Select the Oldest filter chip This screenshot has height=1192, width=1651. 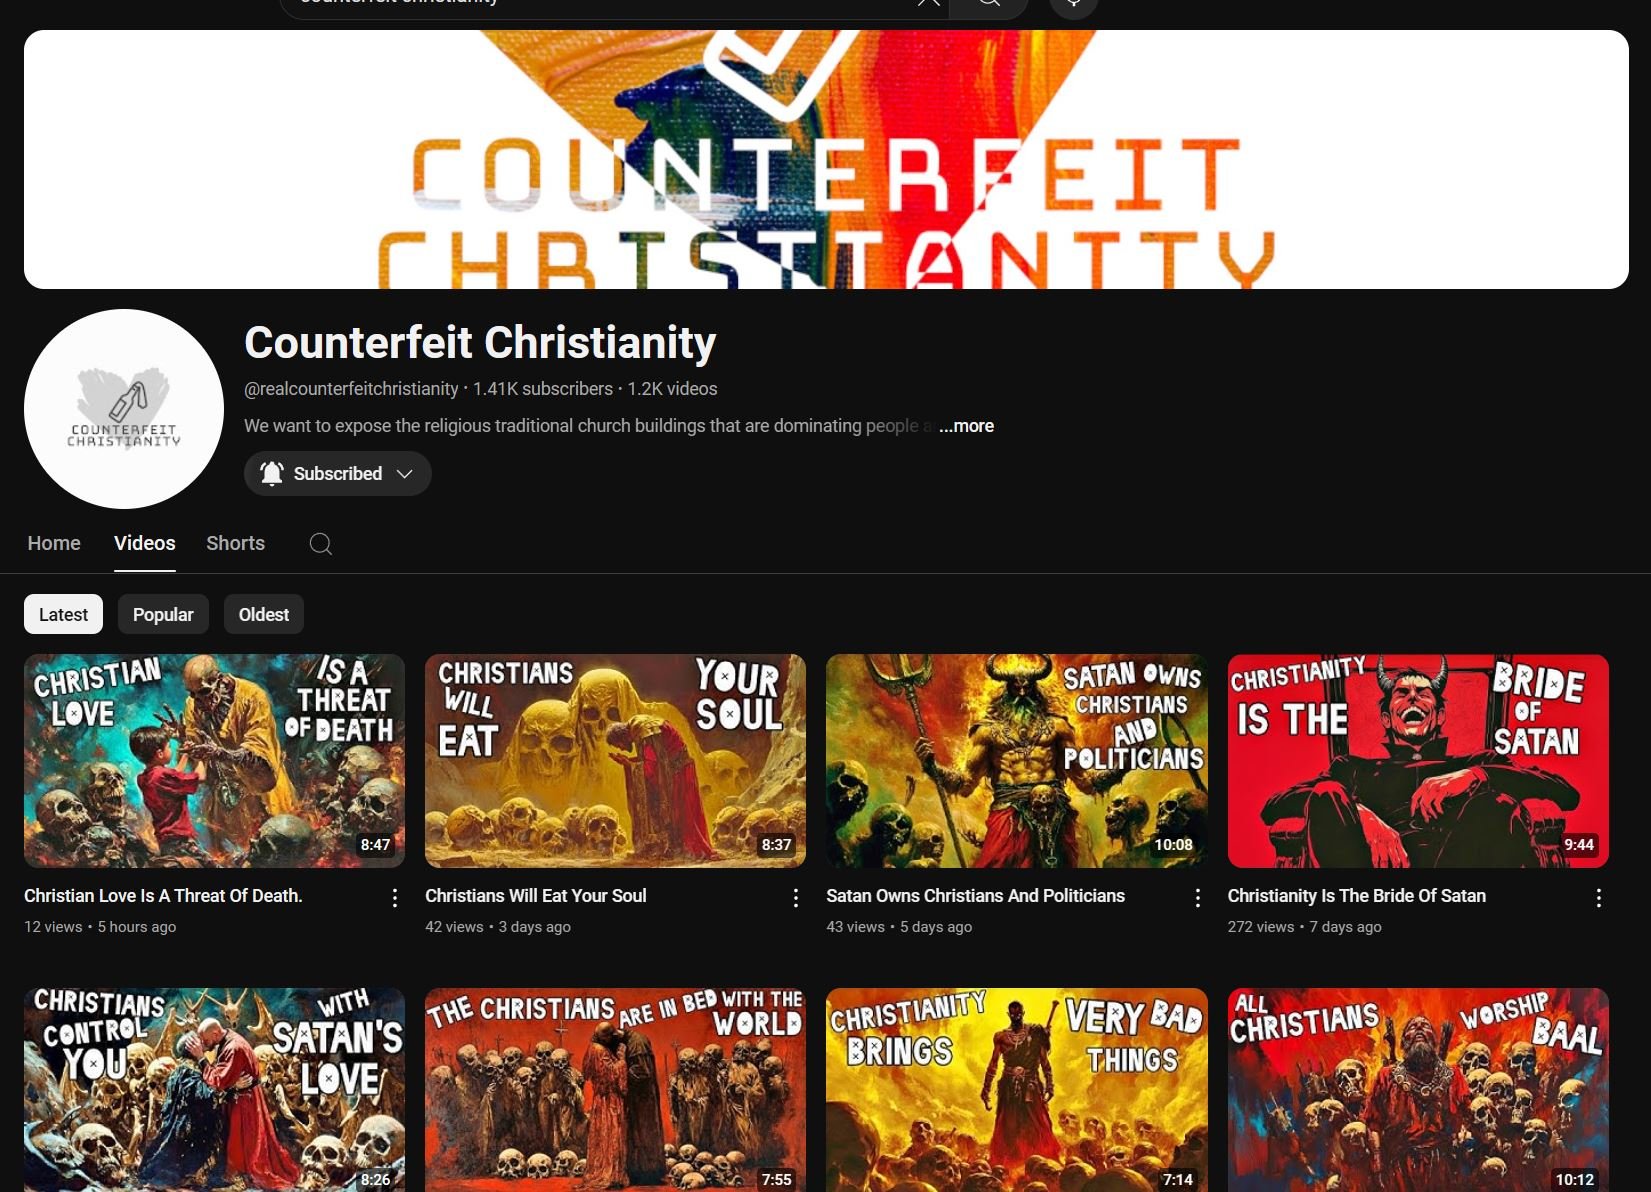tap(264, 614)
